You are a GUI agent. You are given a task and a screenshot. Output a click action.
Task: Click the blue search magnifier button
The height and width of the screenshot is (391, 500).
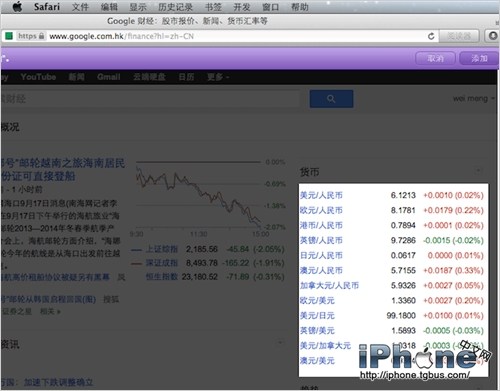pyautogui.click(x=331, y=99)
